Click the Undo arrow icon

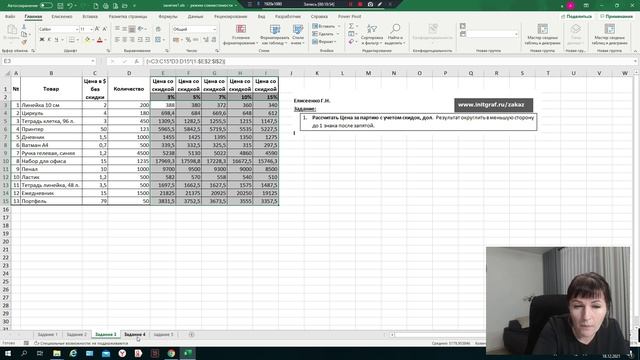tap(70, 6)
